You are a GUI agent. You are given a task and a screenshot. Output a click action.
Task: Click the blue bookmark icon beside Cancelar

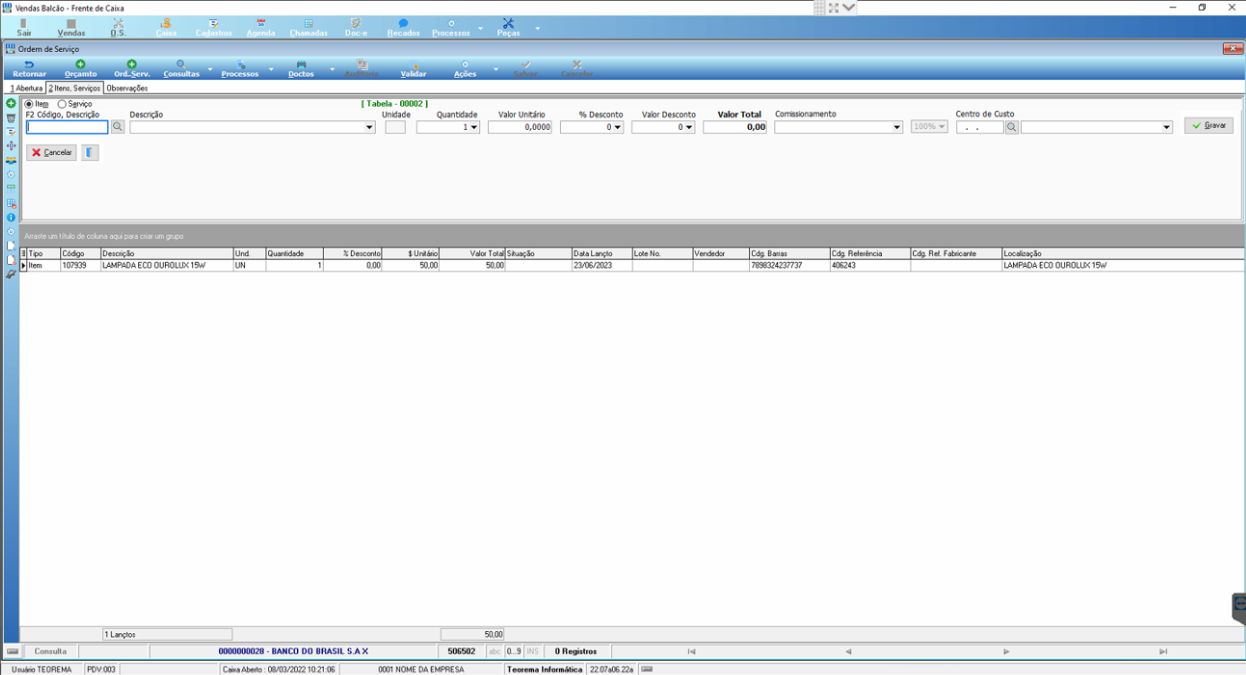tap(89, 153)
